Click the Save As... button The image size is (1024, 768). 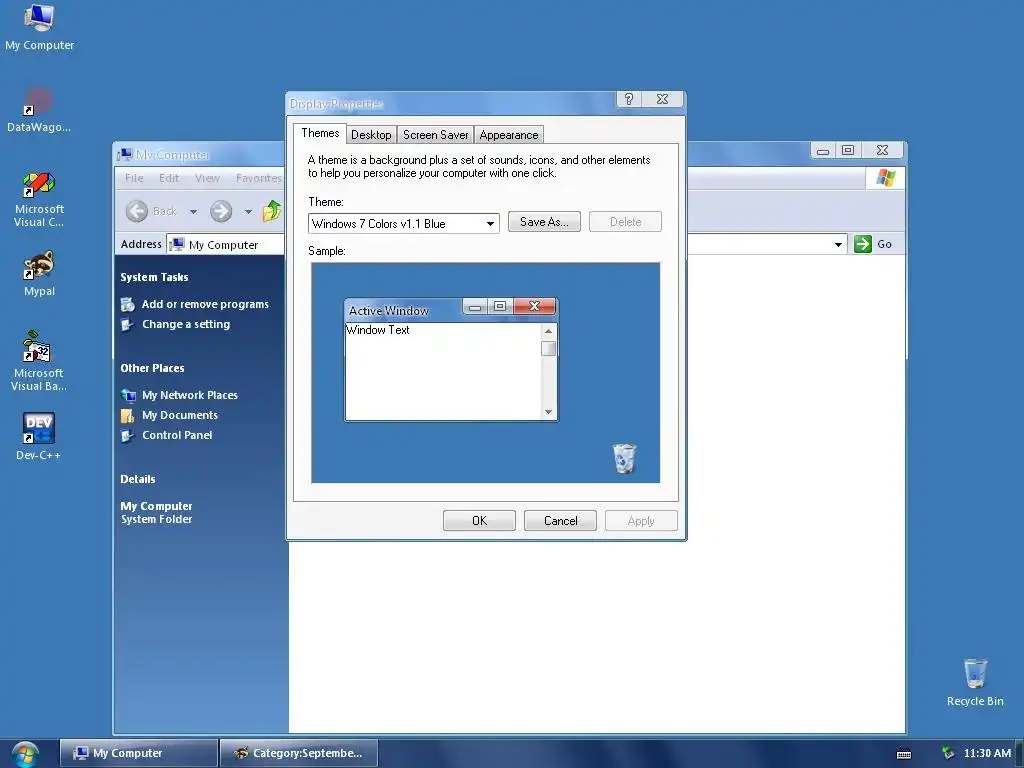(x=544, y=222)
